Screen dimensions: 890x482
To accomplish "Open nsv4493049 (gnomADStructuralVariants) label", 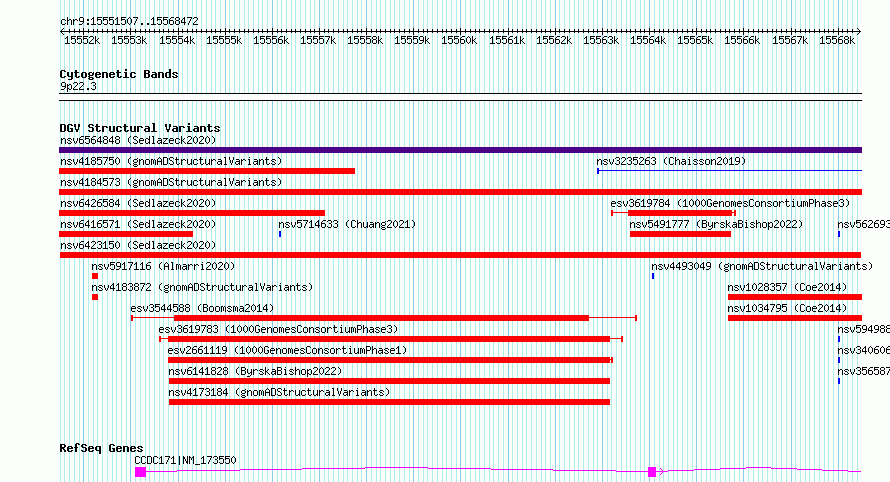I will click(762, 266).
